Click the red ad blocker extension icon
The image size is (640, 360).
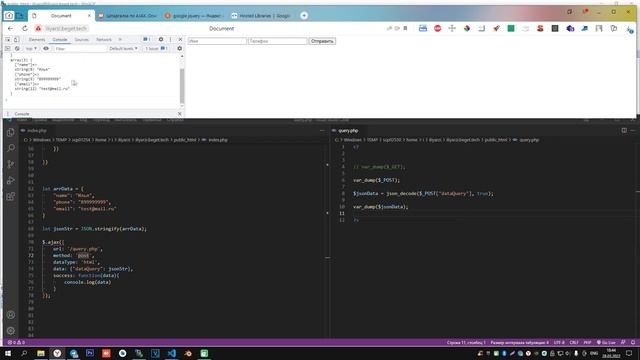coord(438,29)
